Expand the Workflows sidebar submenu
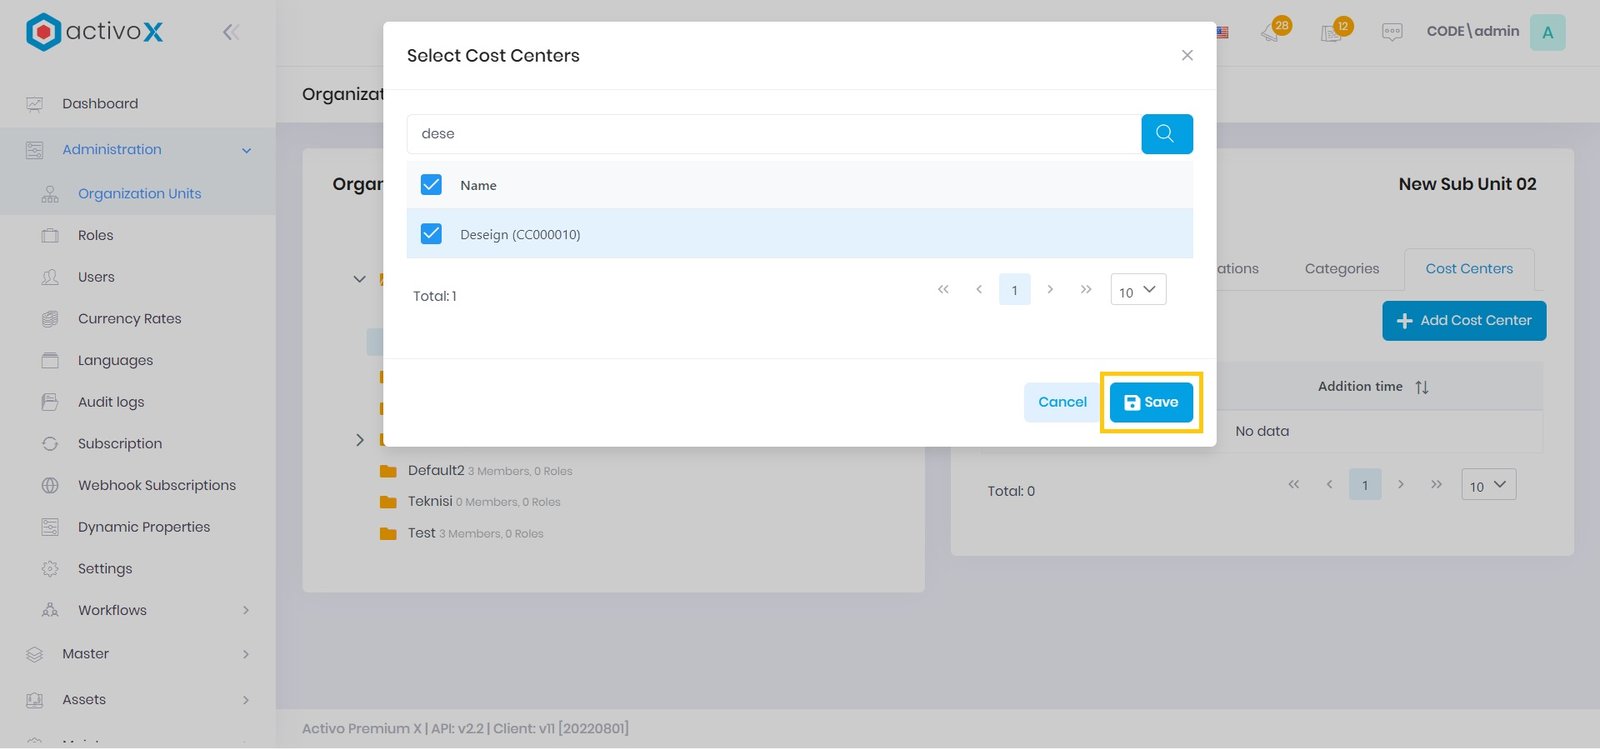 [x=246, y=610]
